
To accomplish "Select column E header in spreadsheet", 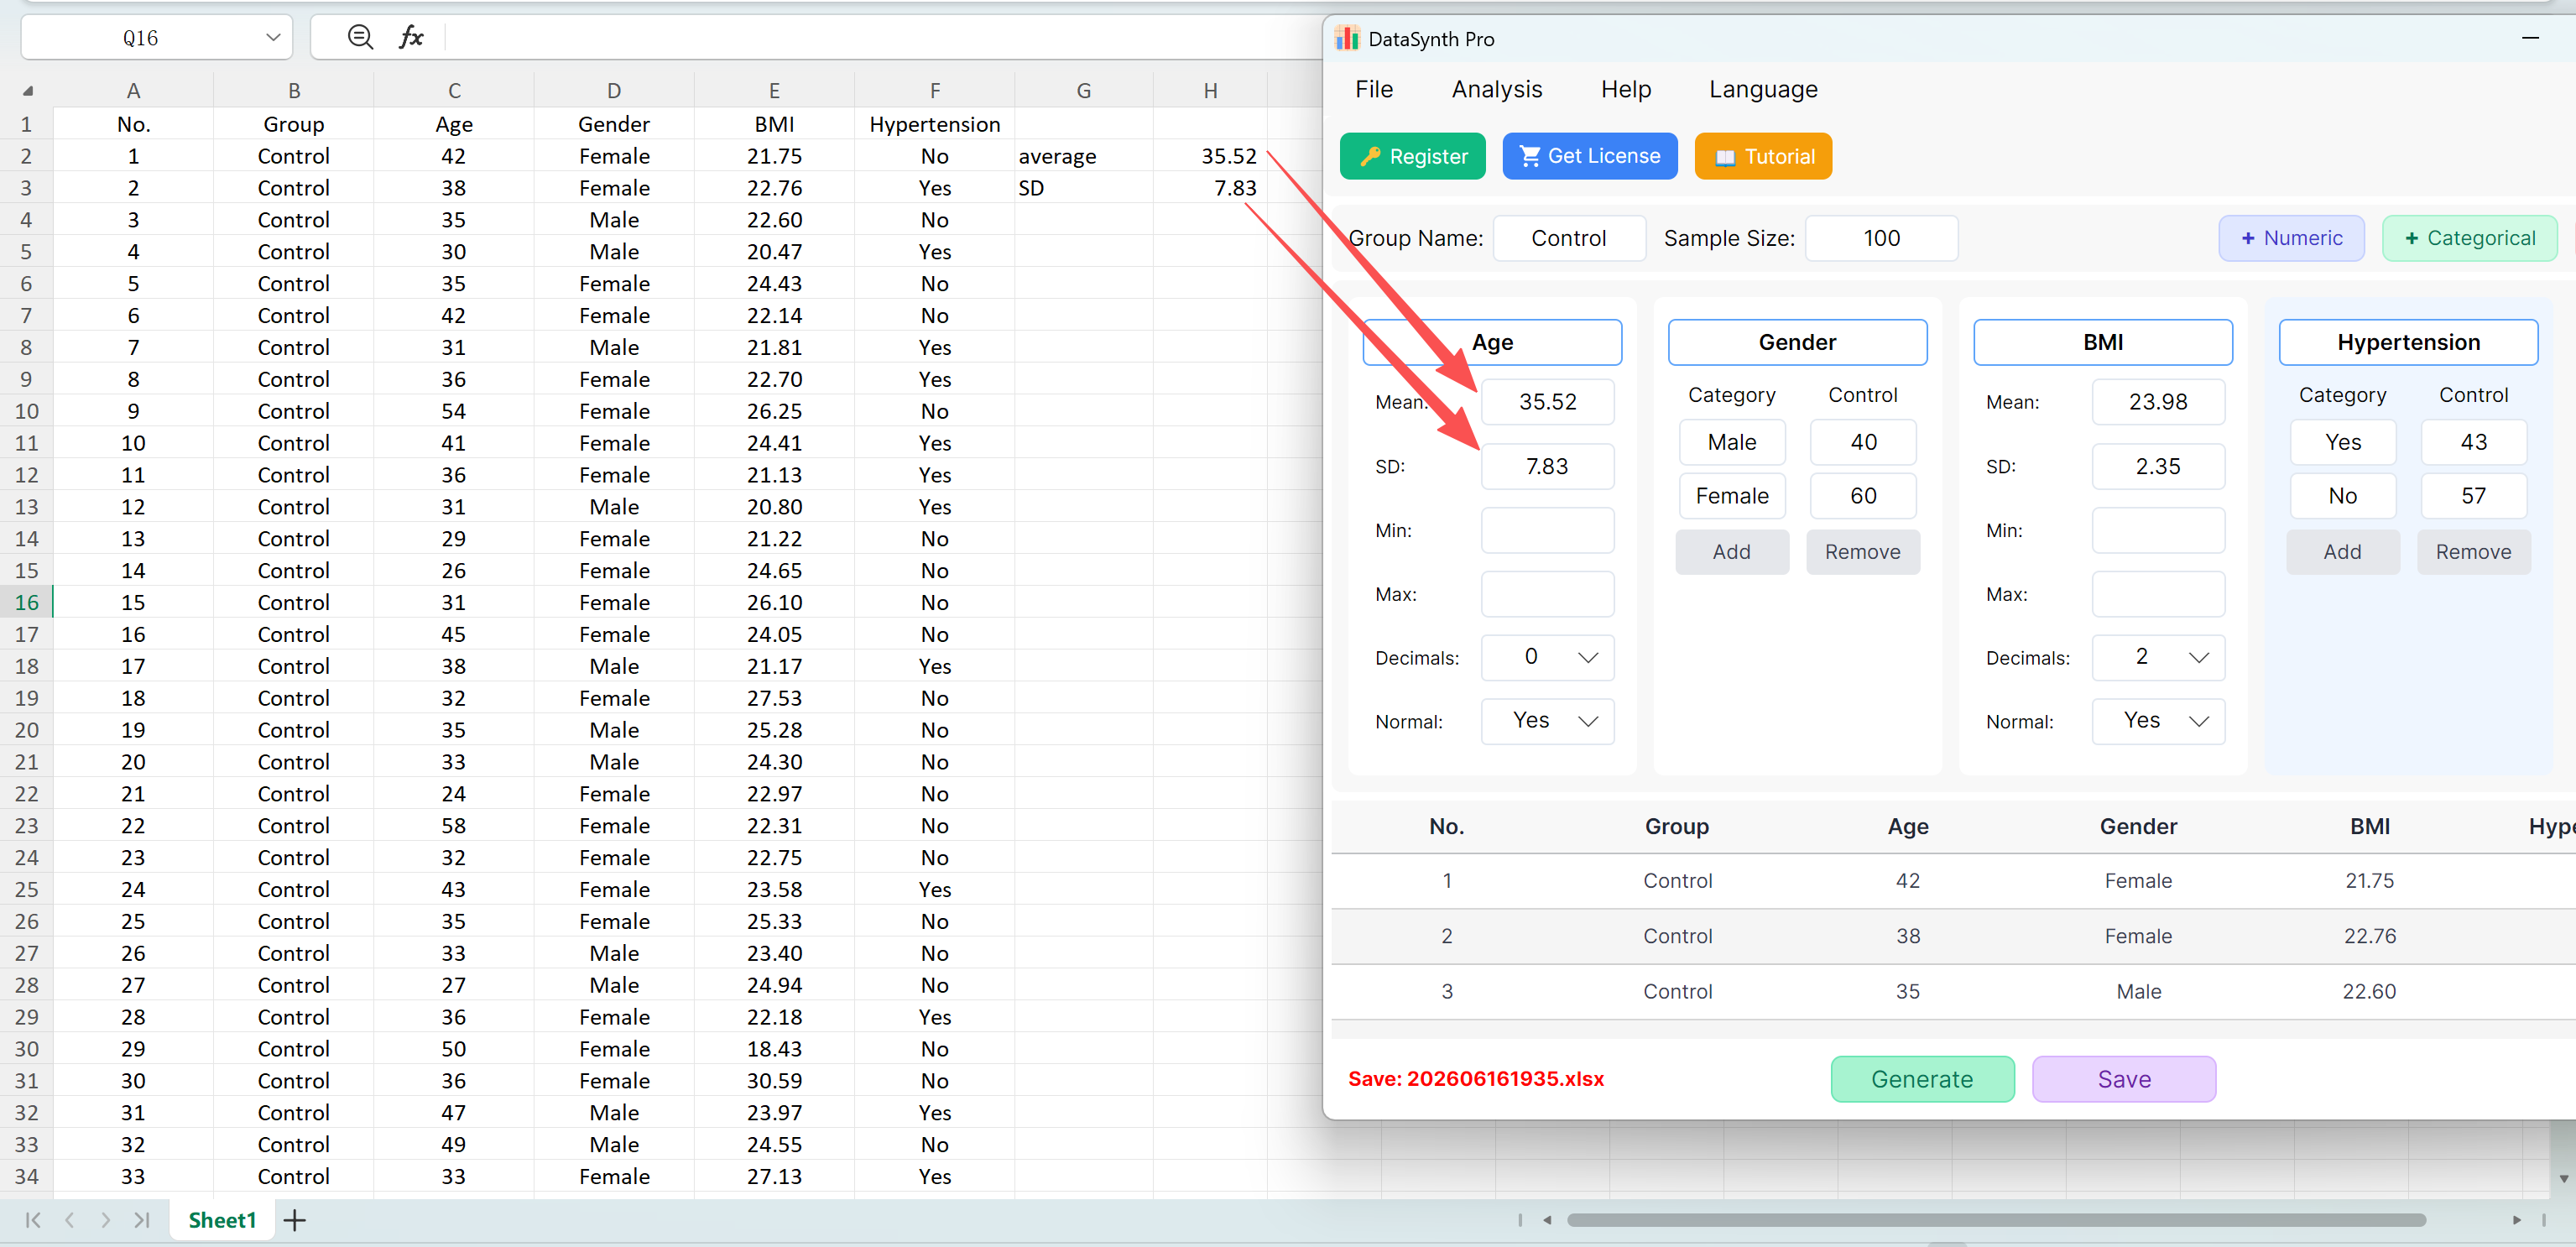I will 774,91.
